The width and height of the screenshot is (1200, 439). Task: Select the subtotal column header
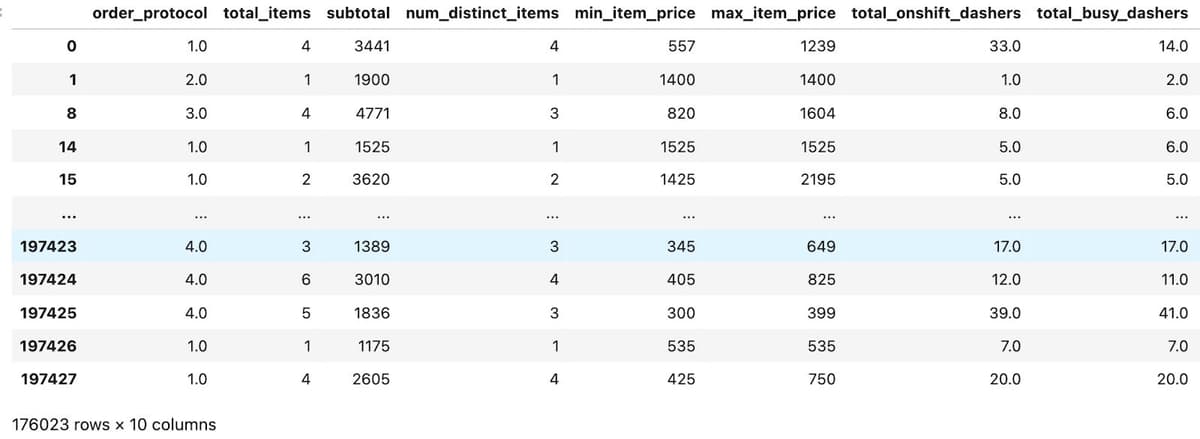[x=358, y=14]
